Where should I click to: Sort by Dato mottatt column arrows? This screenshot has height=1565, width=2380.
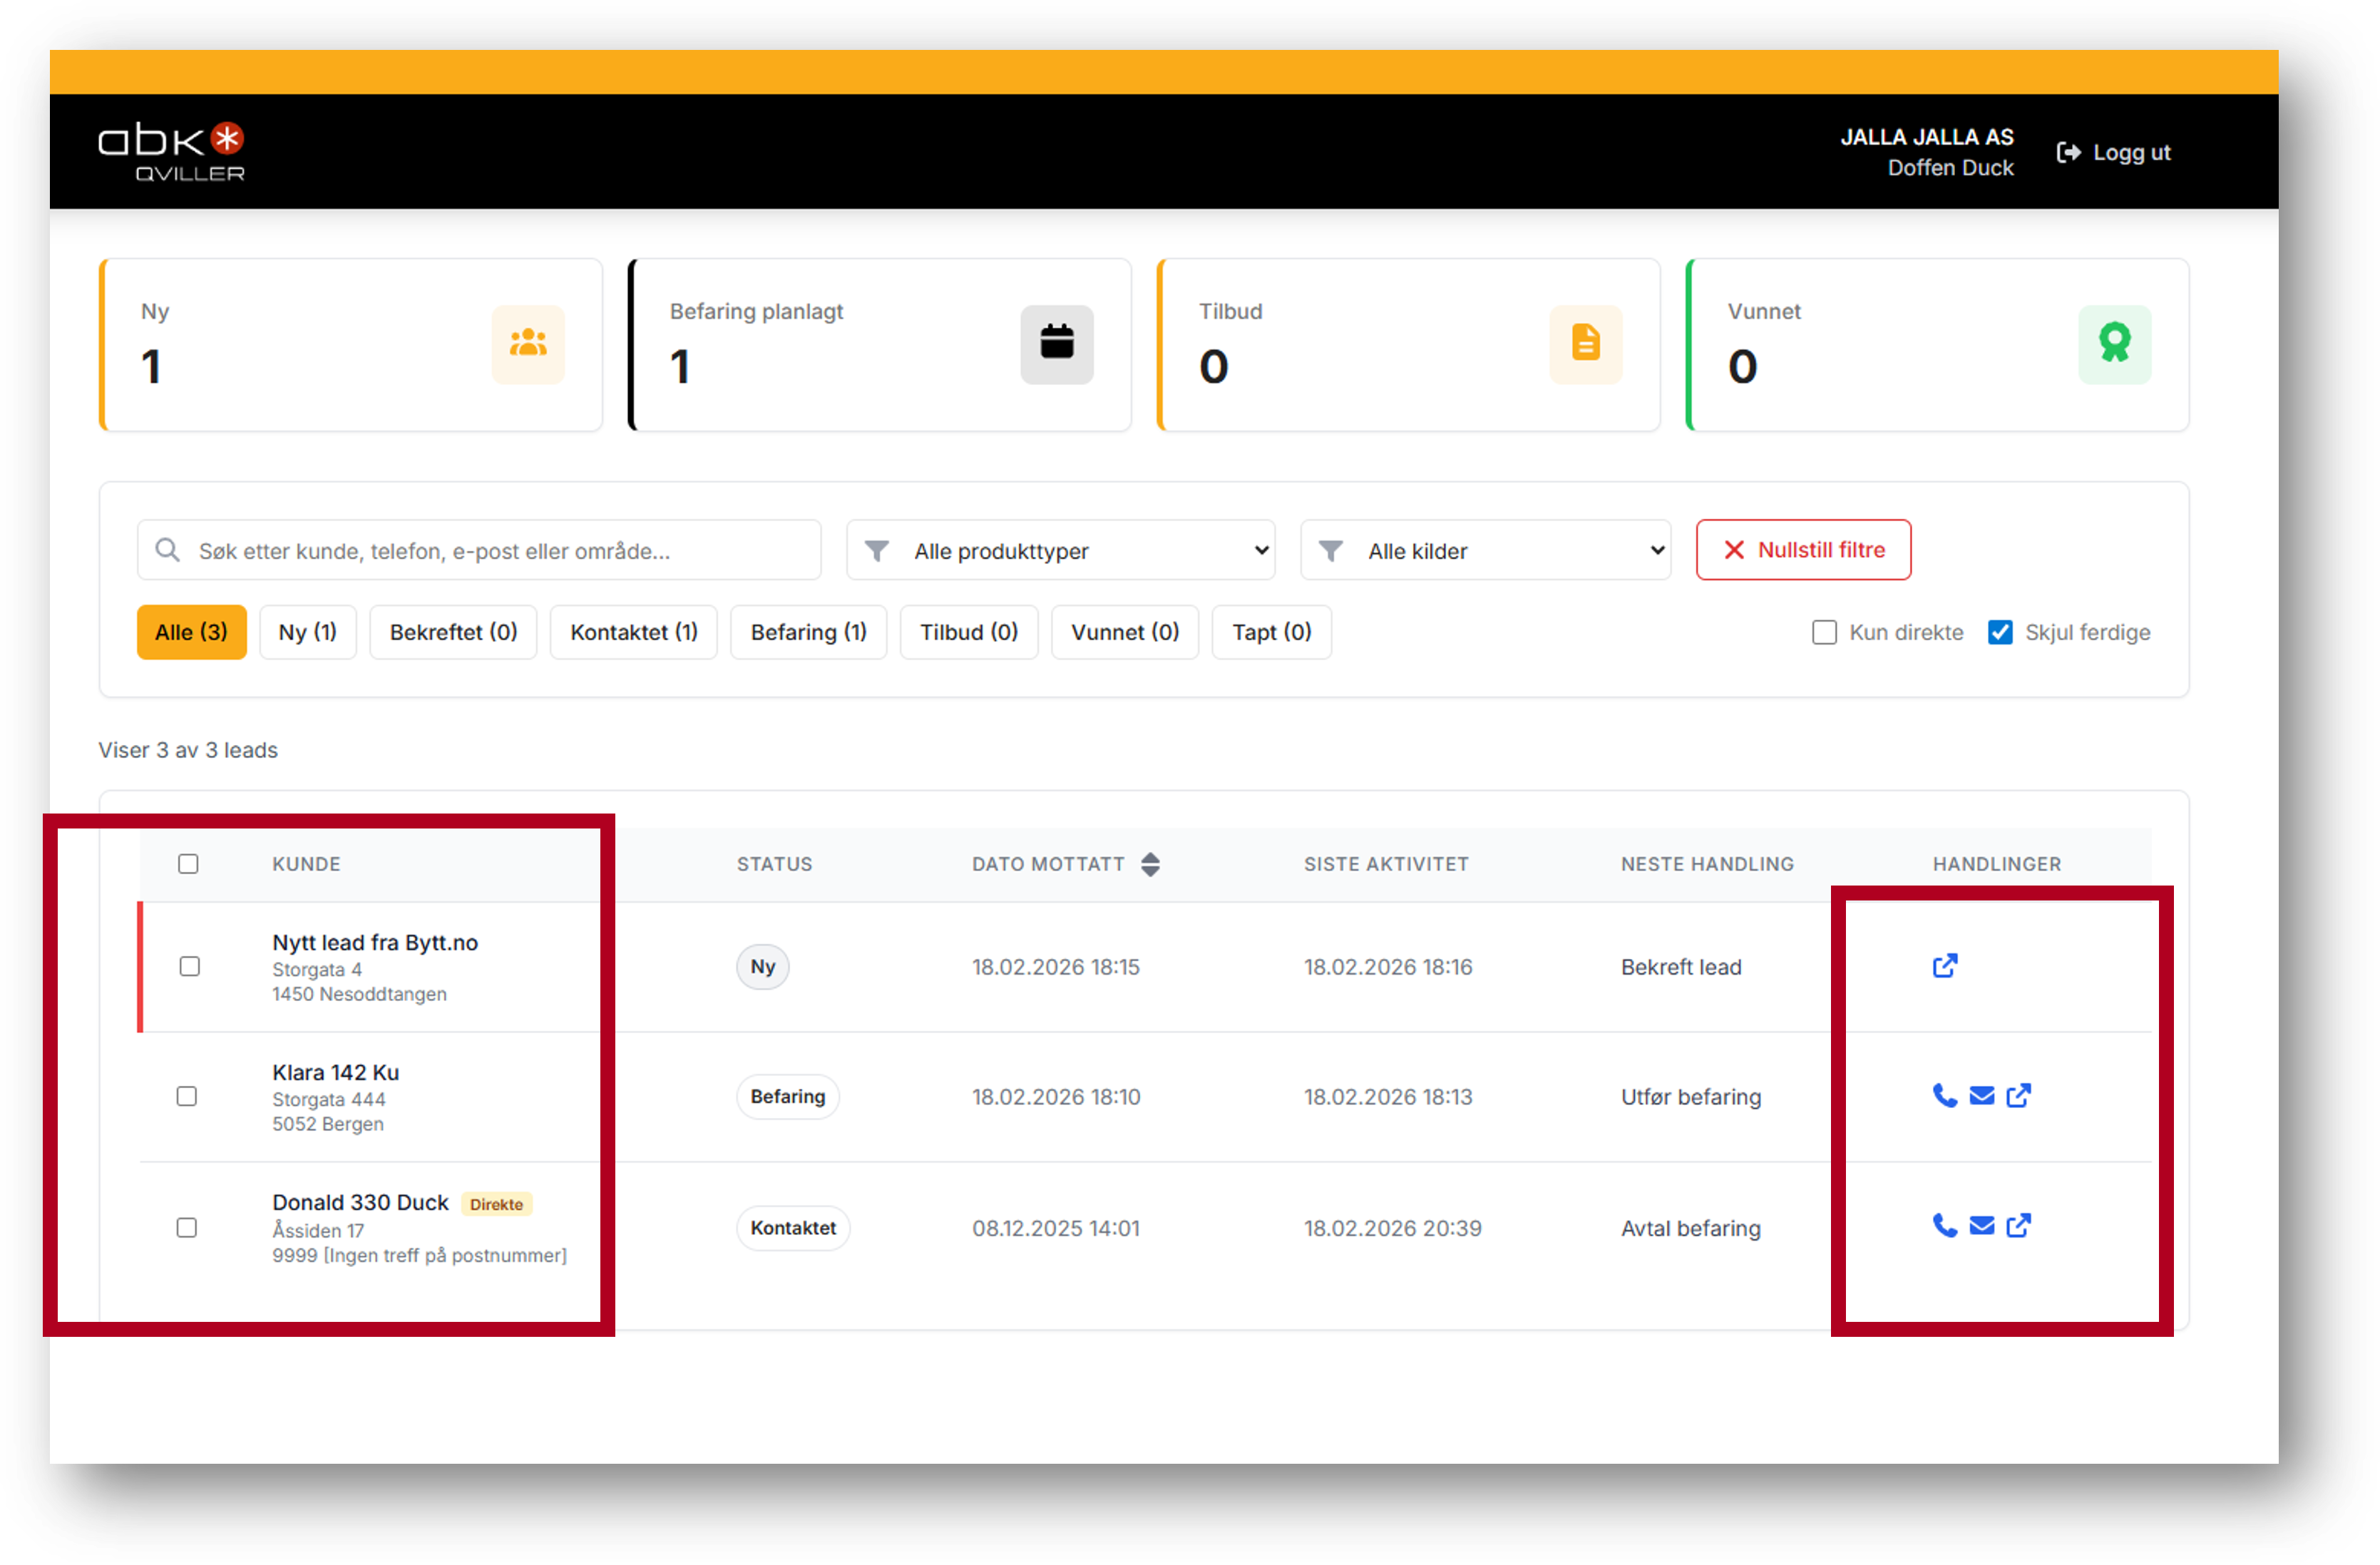coord(1150,864)
